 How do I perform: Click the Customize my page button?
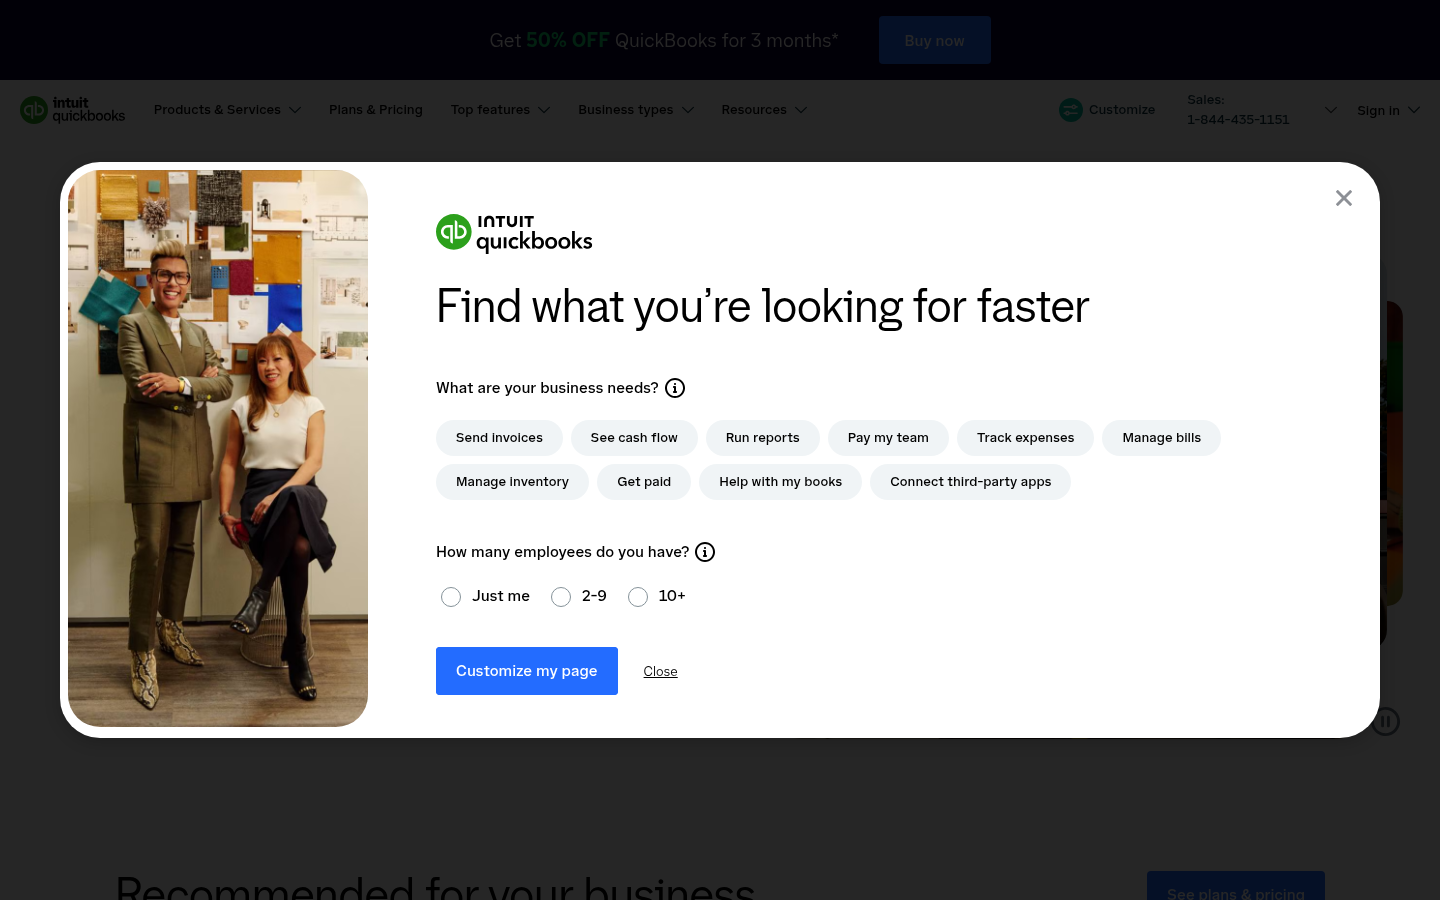tap(527, 671)
